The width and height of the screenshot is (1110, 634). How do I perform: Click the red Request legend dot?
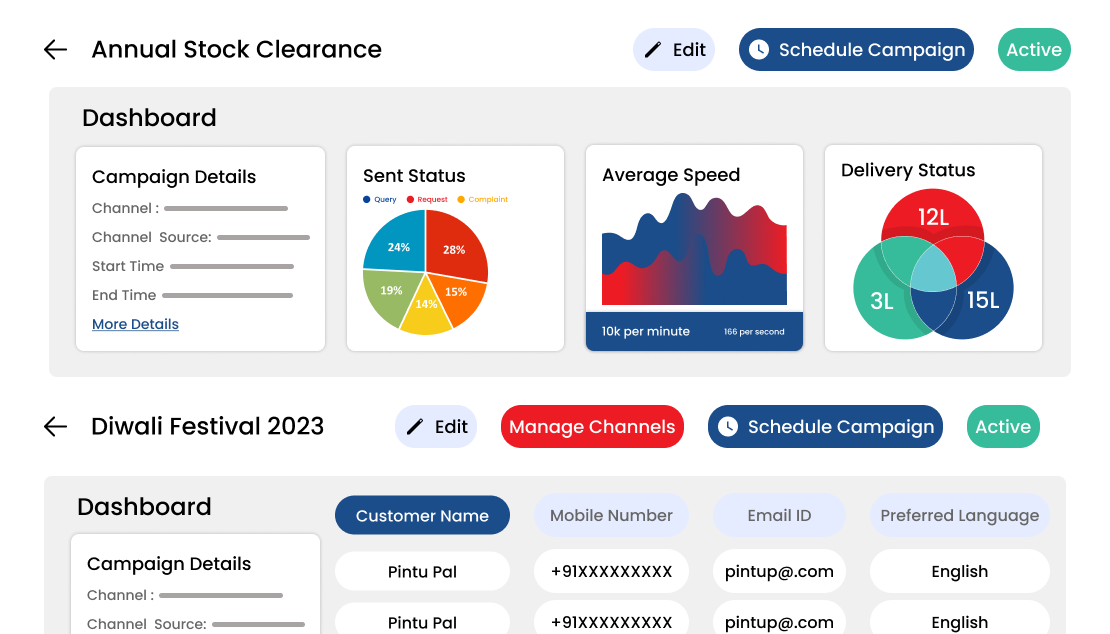click(410, 200)
